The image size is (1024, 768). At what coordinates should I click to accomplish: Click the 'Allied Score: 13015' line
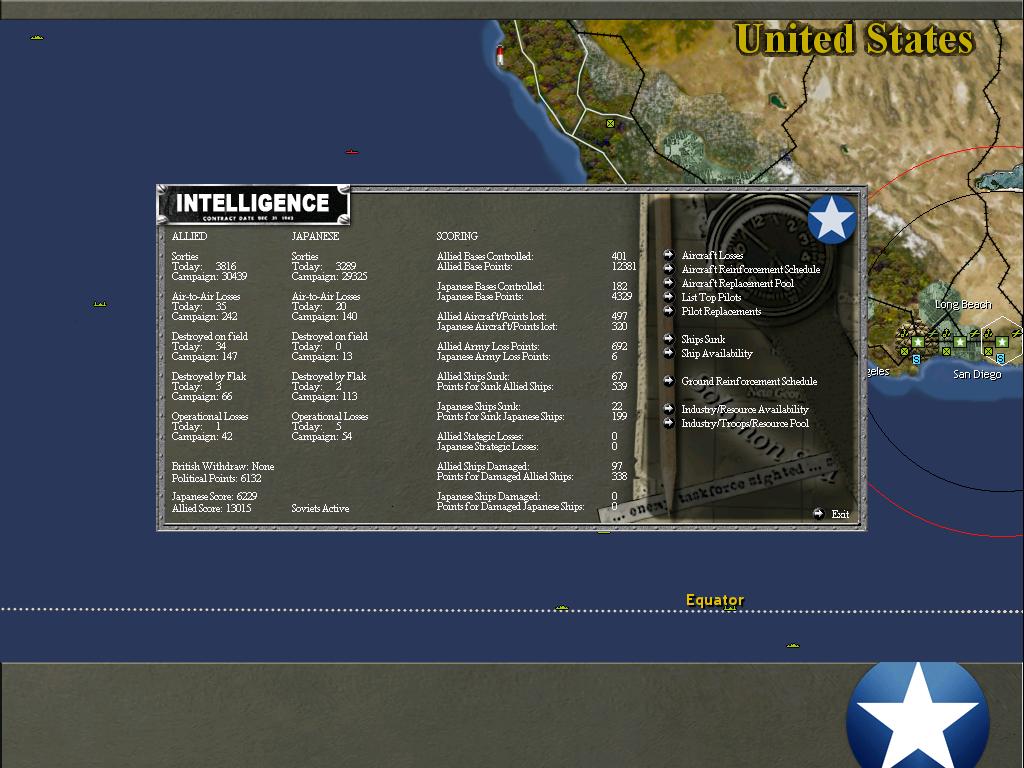click(x=211, y=508)
